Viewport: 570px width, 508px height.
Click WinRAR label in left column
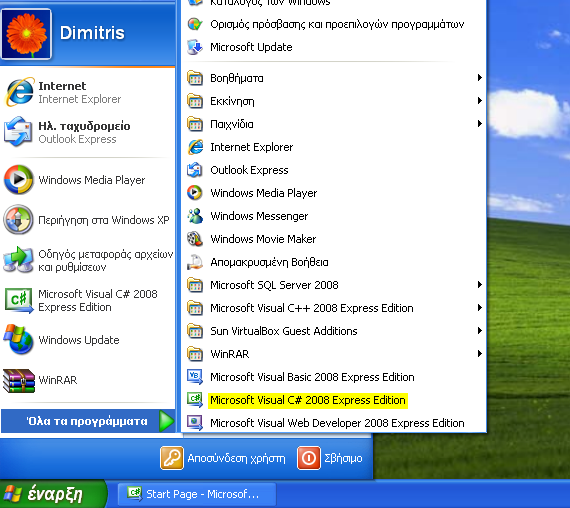57,380
